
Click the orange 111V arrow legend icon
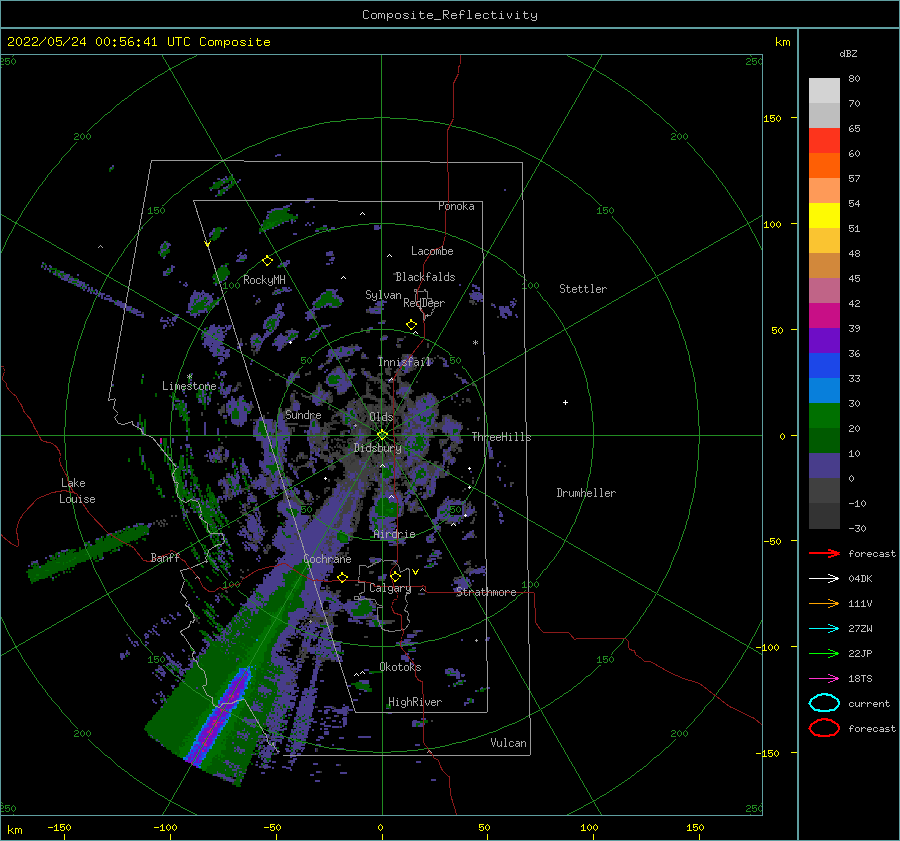pyautogui.click(x=824, y=603)
